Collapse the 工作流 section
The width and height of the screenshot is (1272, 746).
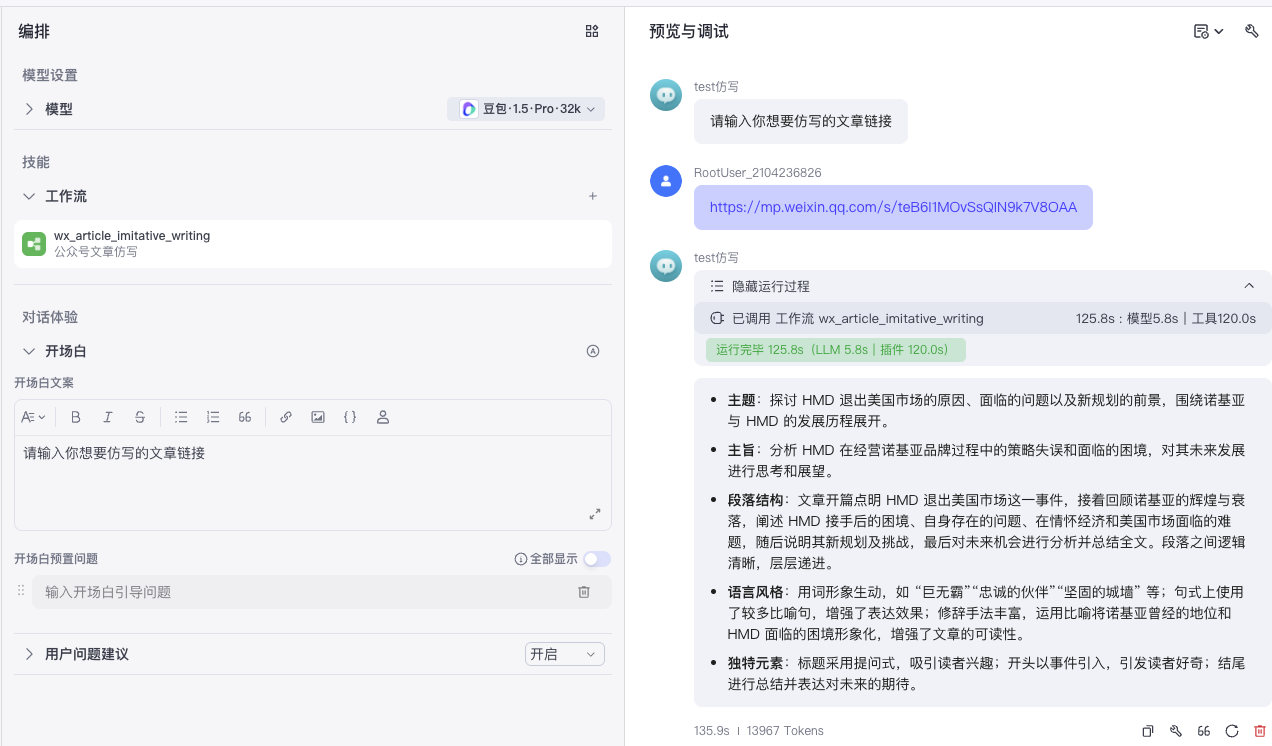pyautogui.click(x=29, y=196)
